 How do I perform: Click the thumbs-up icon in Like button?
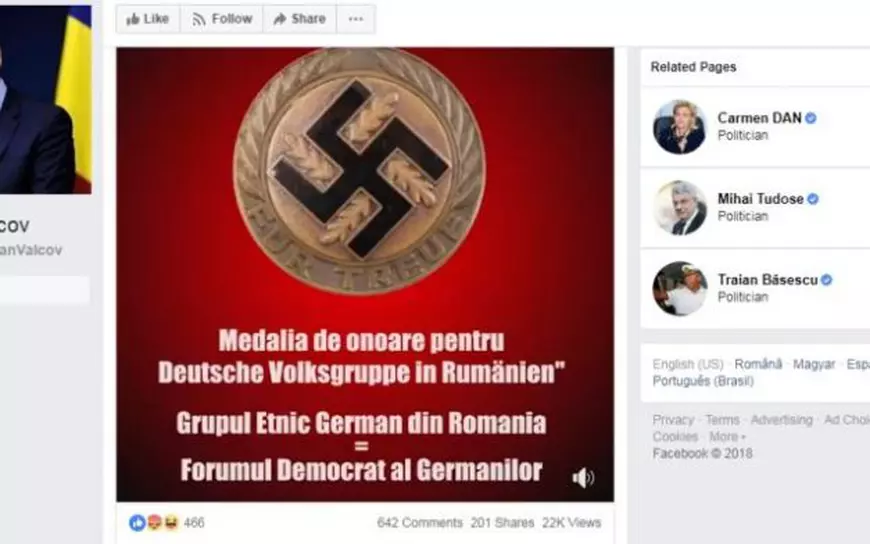click(133, 19)
